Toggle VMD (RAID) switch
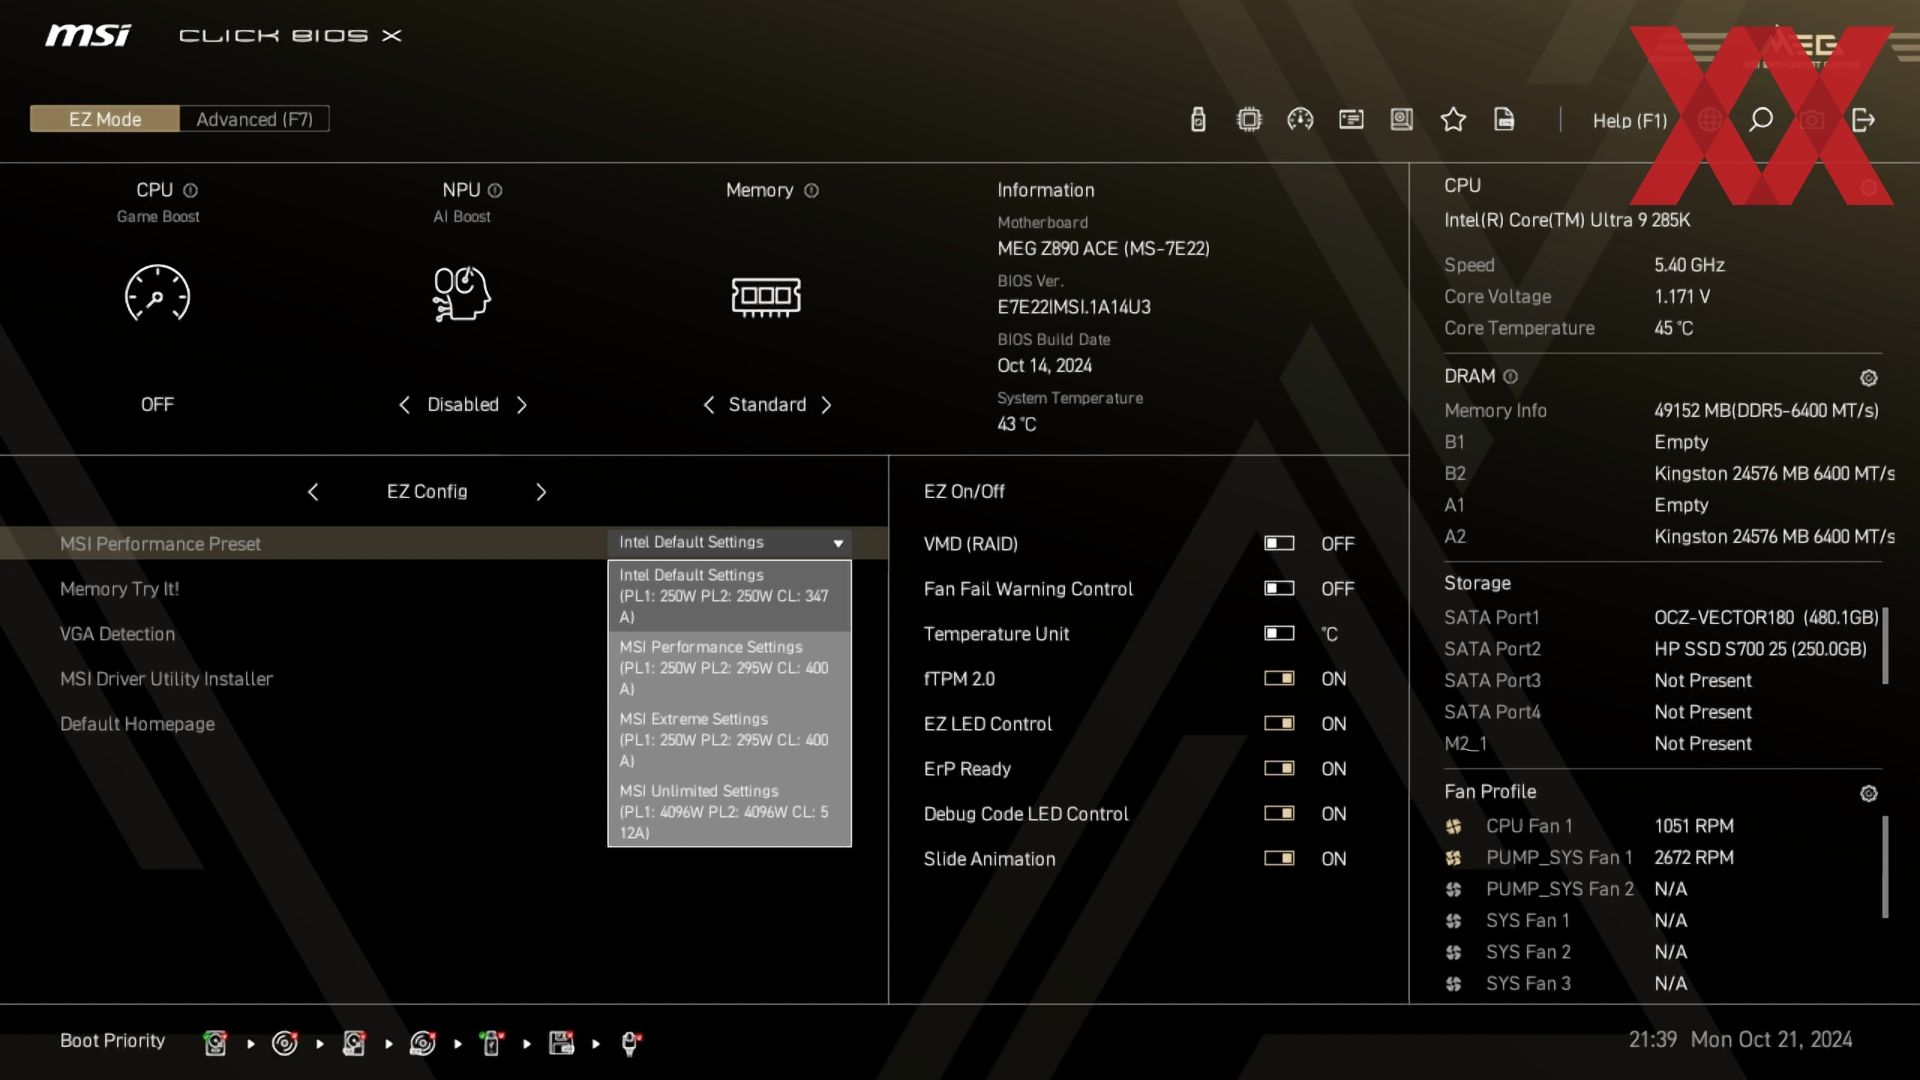This screenshot has height=1080, width=1920. point(1279,543)
